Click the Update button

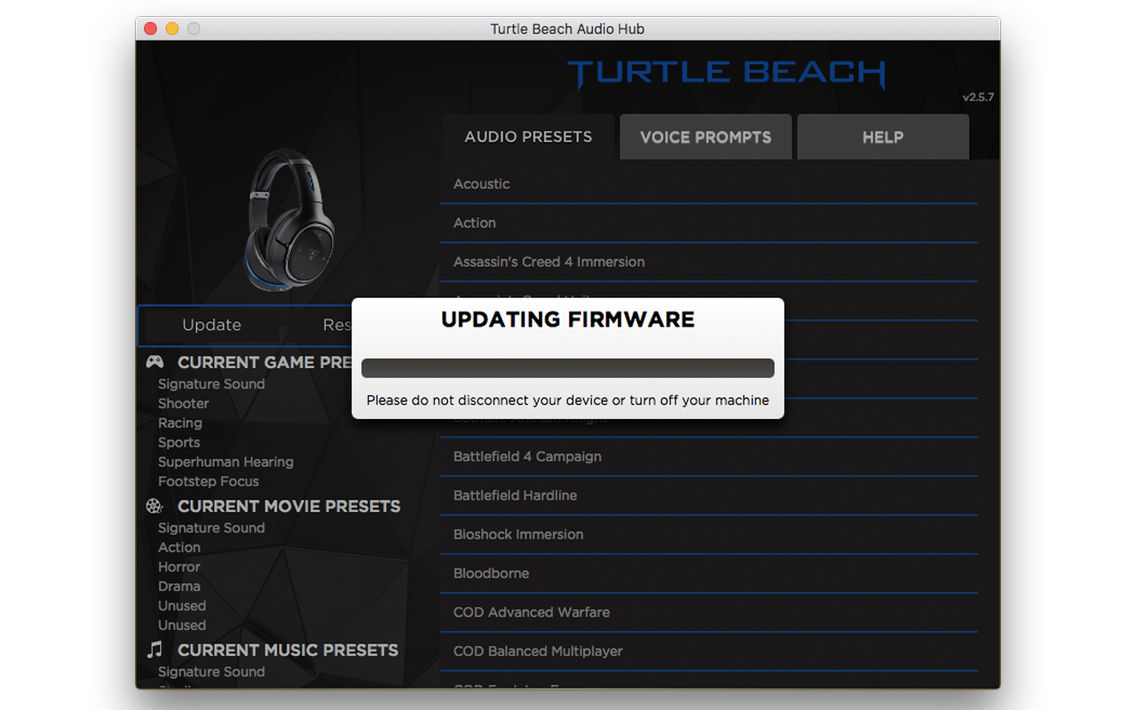tap(212, 325)
